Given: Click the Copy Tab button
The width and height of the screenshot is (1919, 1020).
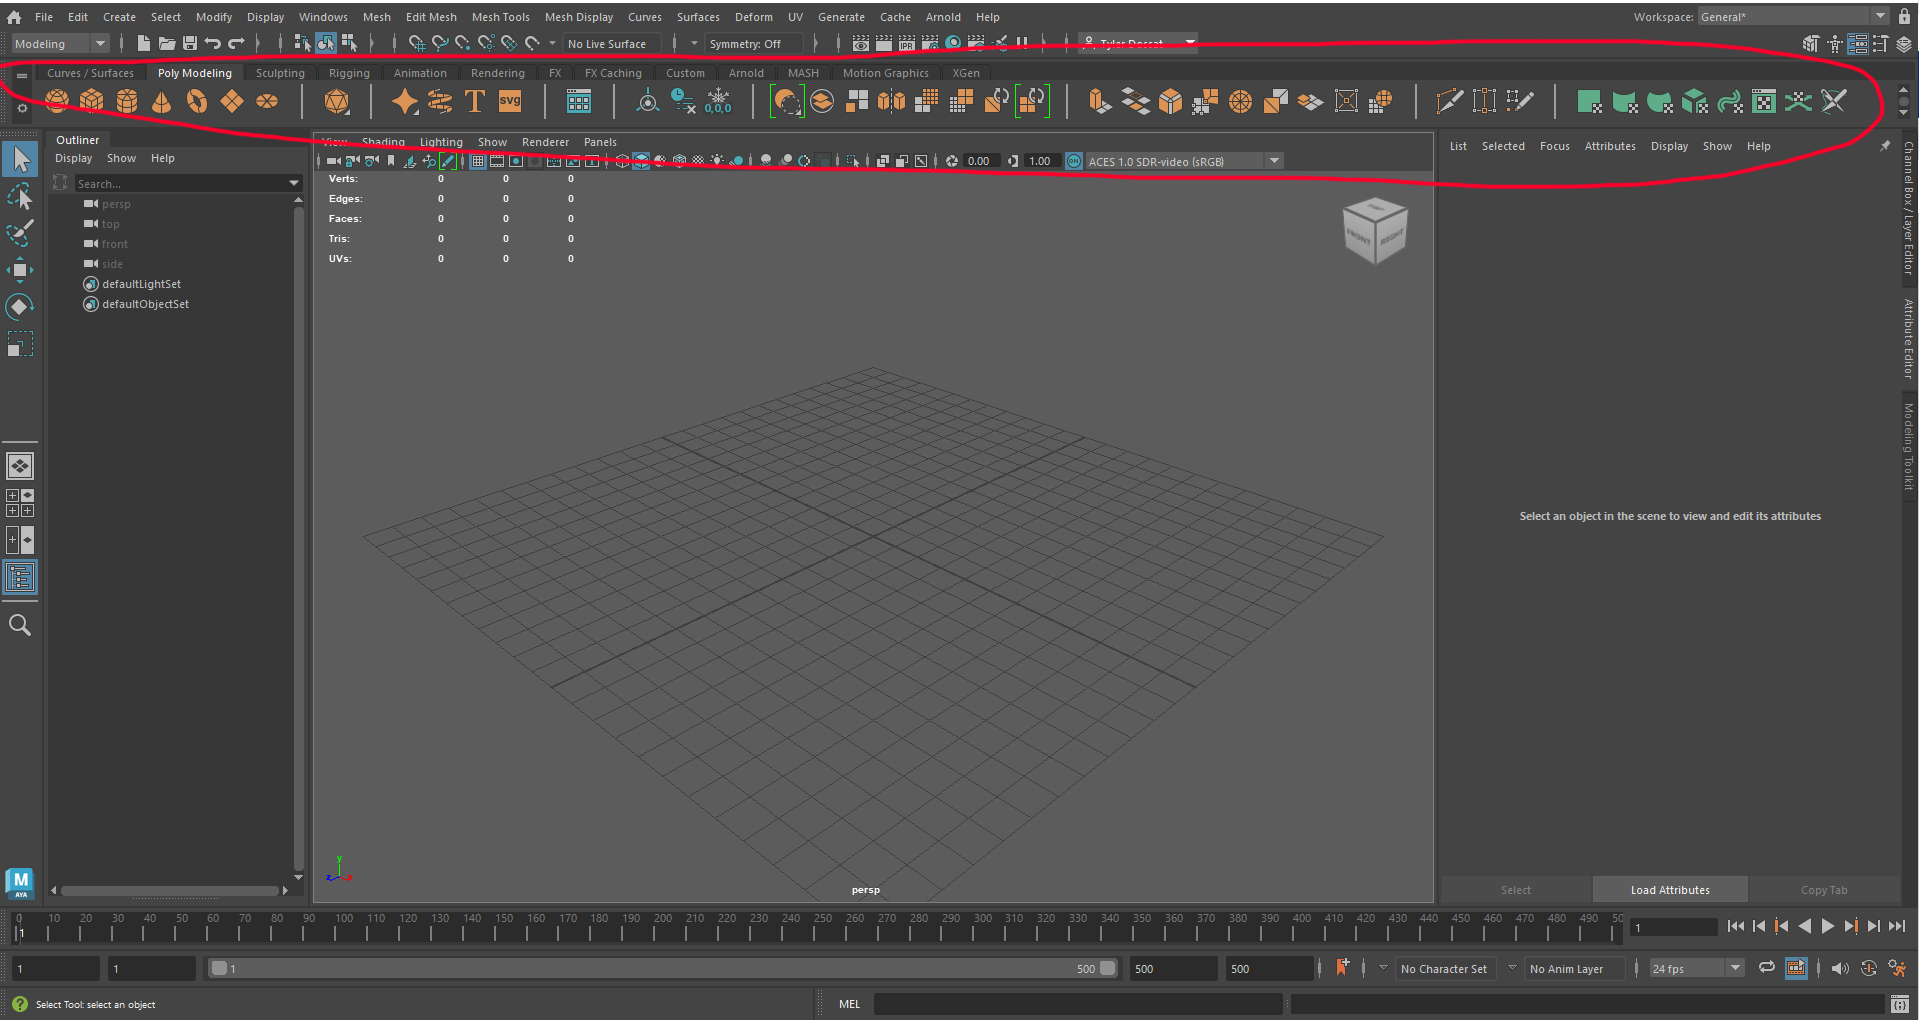Looking at the screenshot, I should pyautogui.click(x=1824, y=890).
